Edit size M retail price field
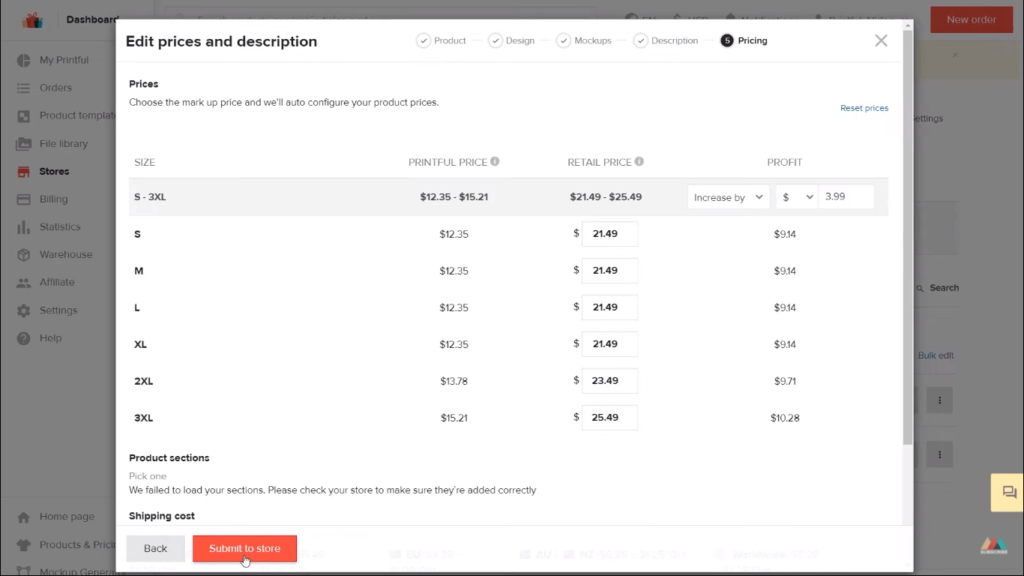The image size is (1024, 576). pos(609,270)
